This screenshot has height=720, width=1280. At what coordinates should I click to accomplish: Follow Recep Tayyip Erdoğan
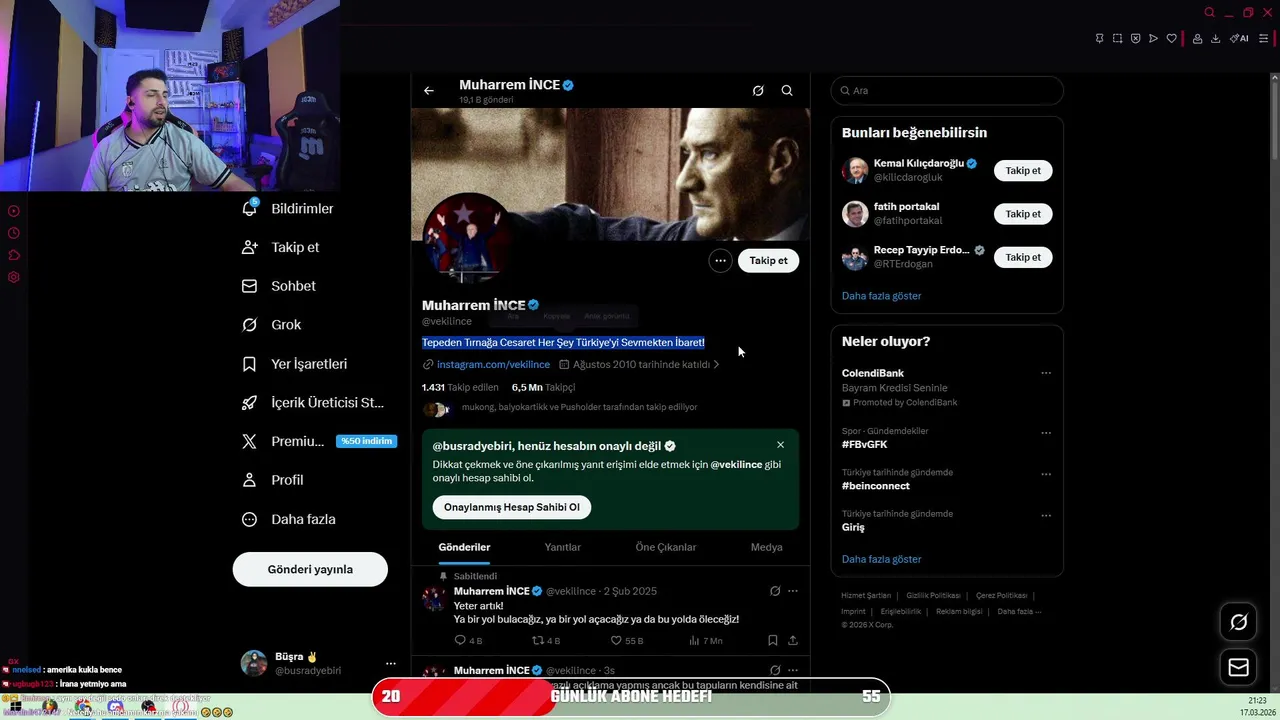tap(1023, 257)
